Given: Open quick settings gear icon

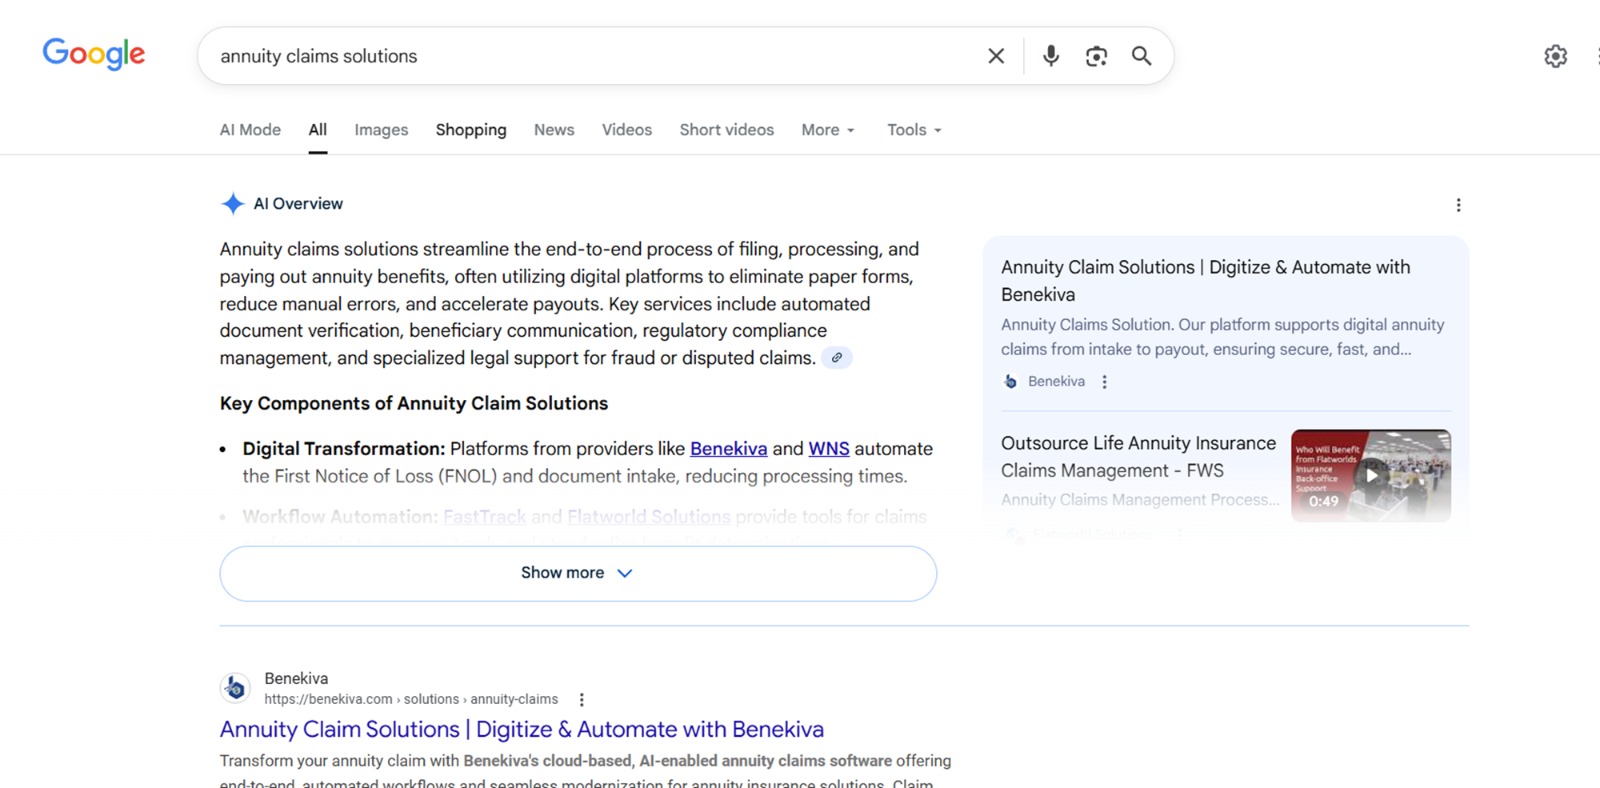Looking at the screenshot, I should coord(1555,56).
